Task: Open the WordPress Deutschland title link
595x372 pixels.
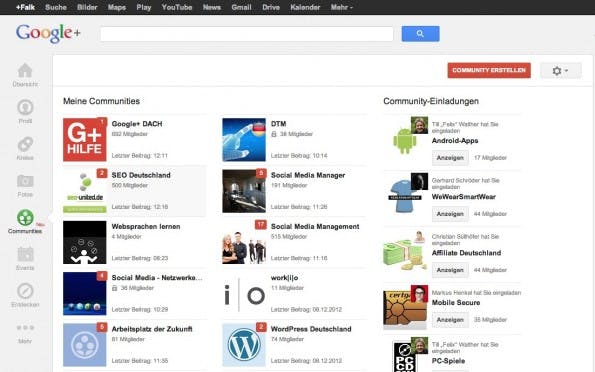Action: pyautogui.click(x=311, y=329)
